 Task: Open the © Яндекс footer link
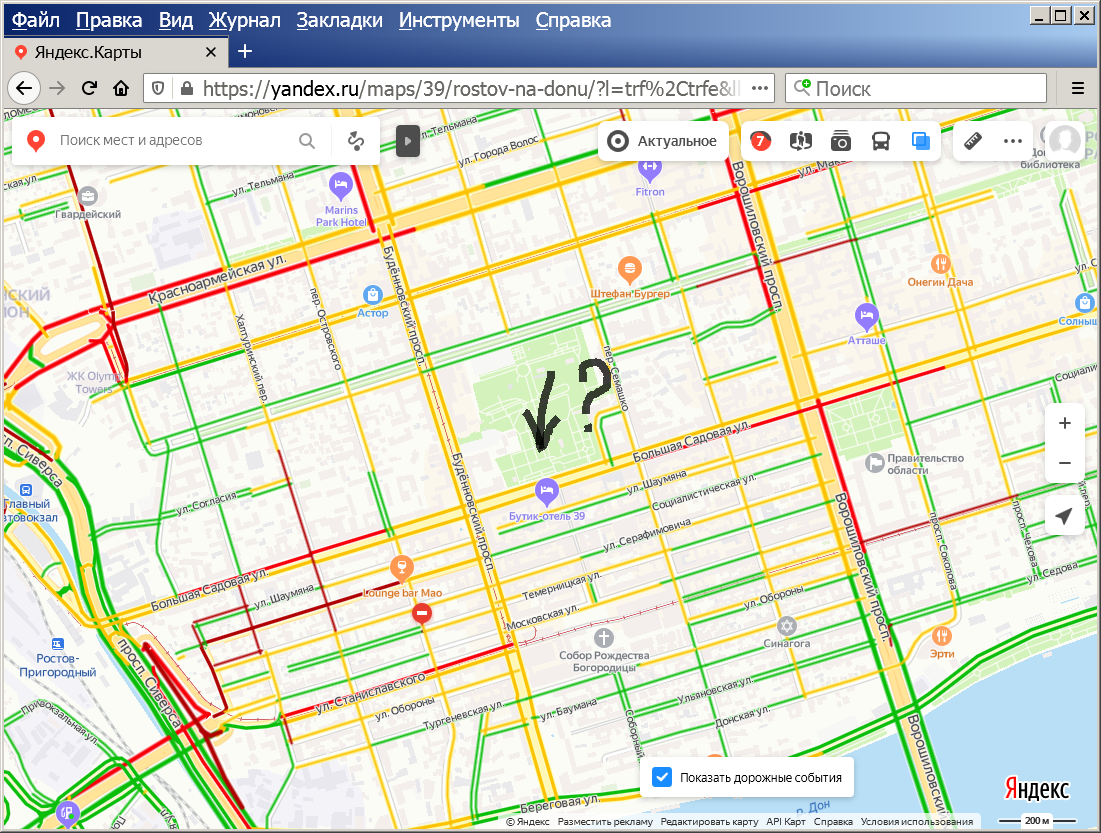[527, 822]
